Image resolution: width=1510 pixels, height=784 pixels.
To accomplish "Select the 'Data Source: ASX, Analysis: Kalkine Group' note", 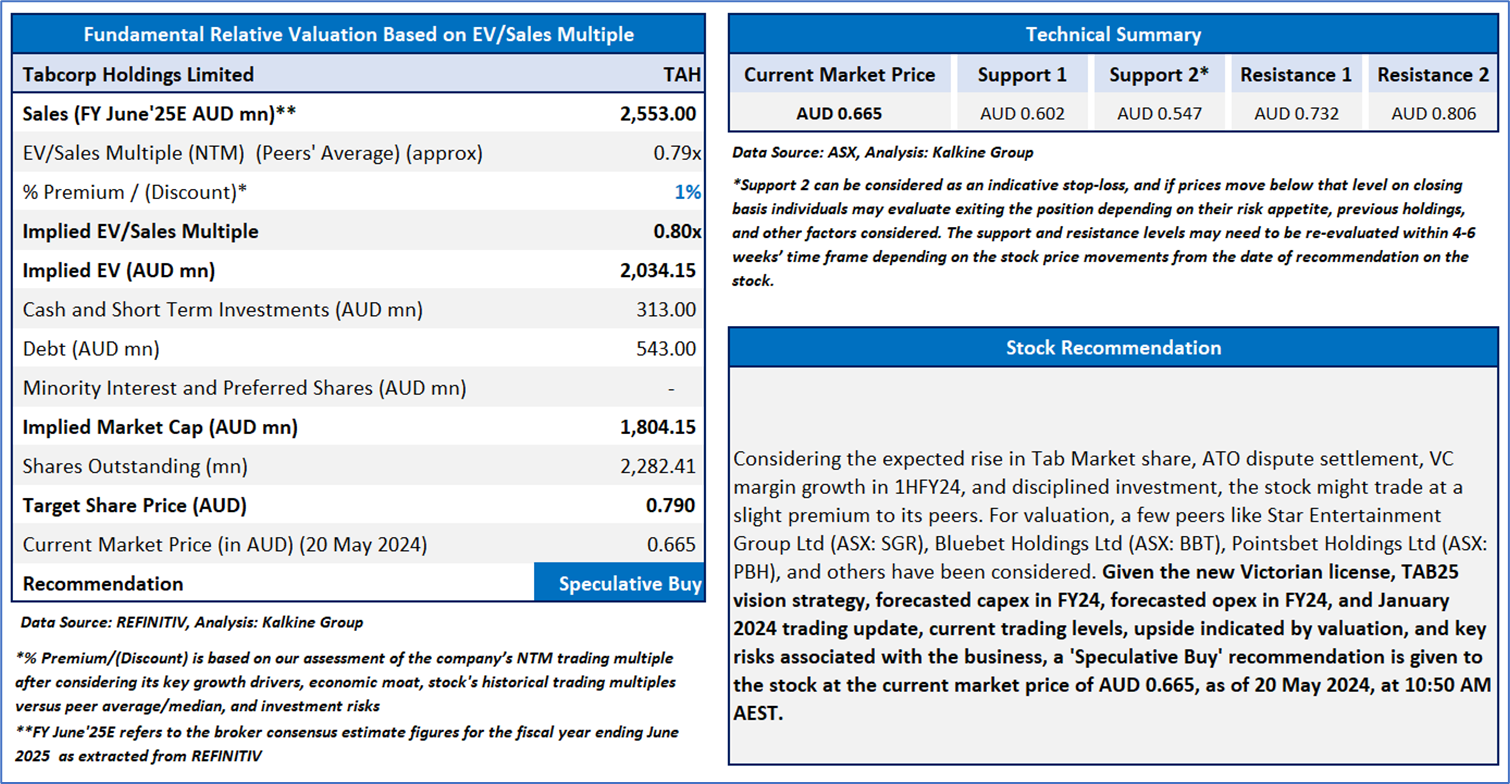I will click(883, 153).
